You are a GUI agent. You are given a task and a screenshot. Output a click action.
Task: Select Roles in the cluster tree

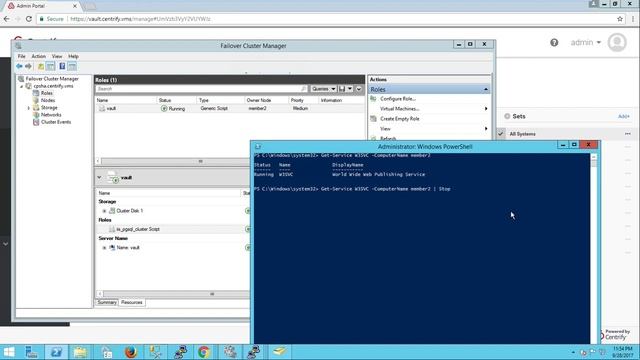click(x=47, y=93)
